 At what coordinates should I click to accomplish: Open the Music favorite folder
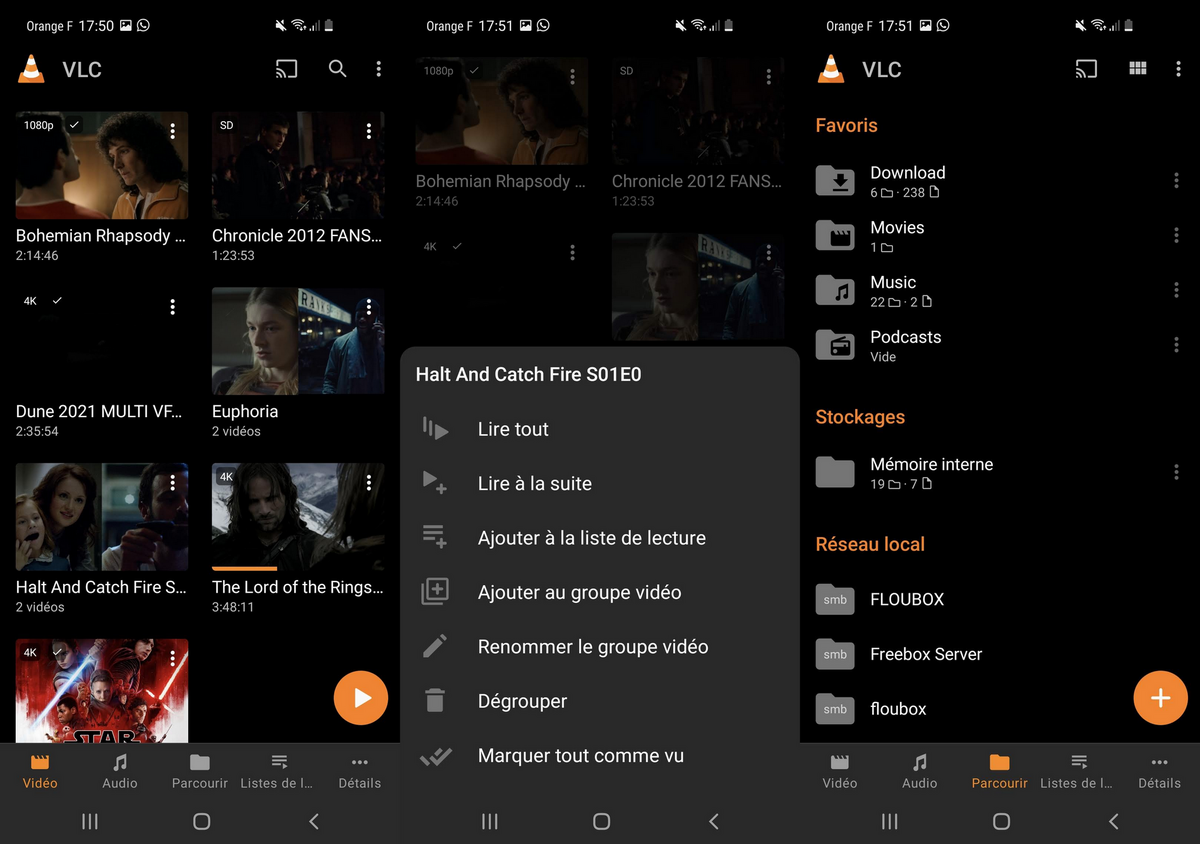point(1000,291)
